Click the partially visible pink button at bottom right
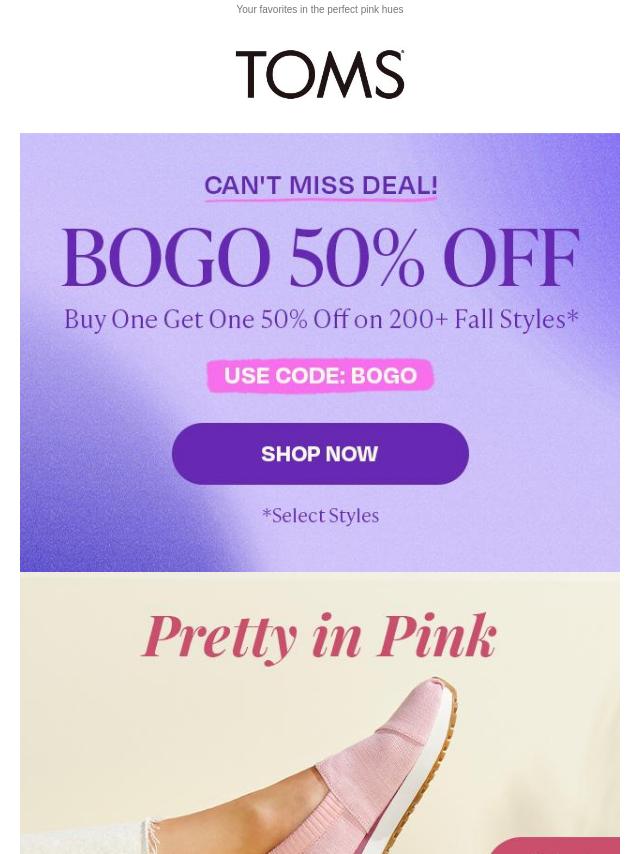Screen dimensions: 640x854 tap(556, 846)
